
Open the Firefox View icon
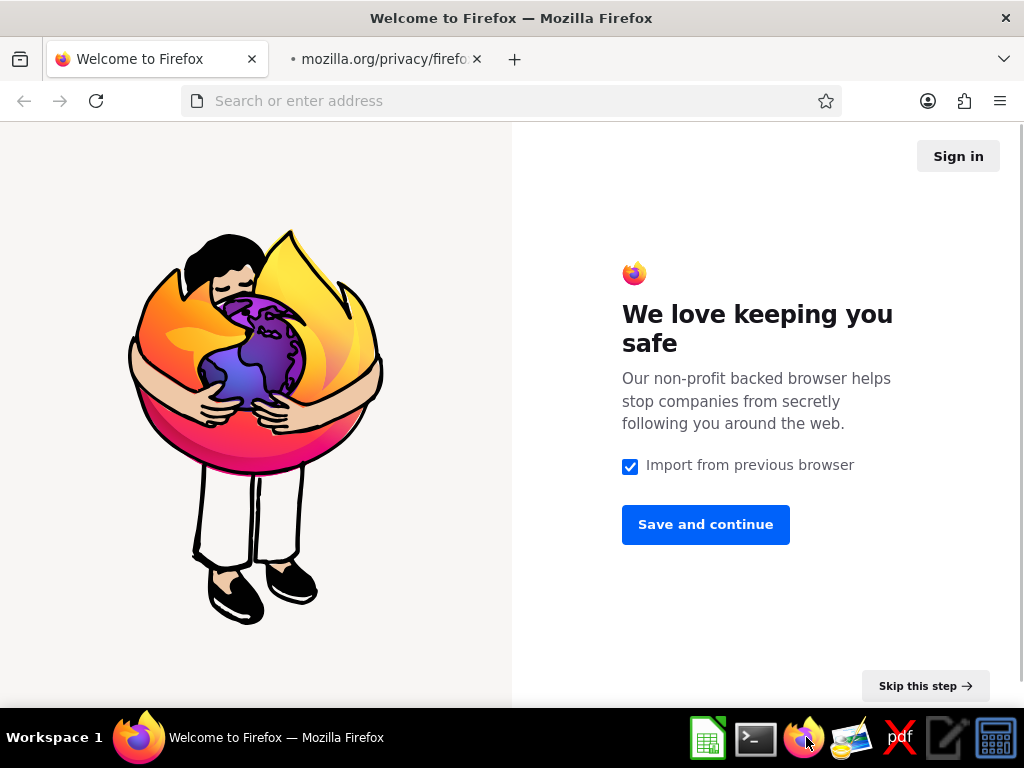[x=20, y=59]
